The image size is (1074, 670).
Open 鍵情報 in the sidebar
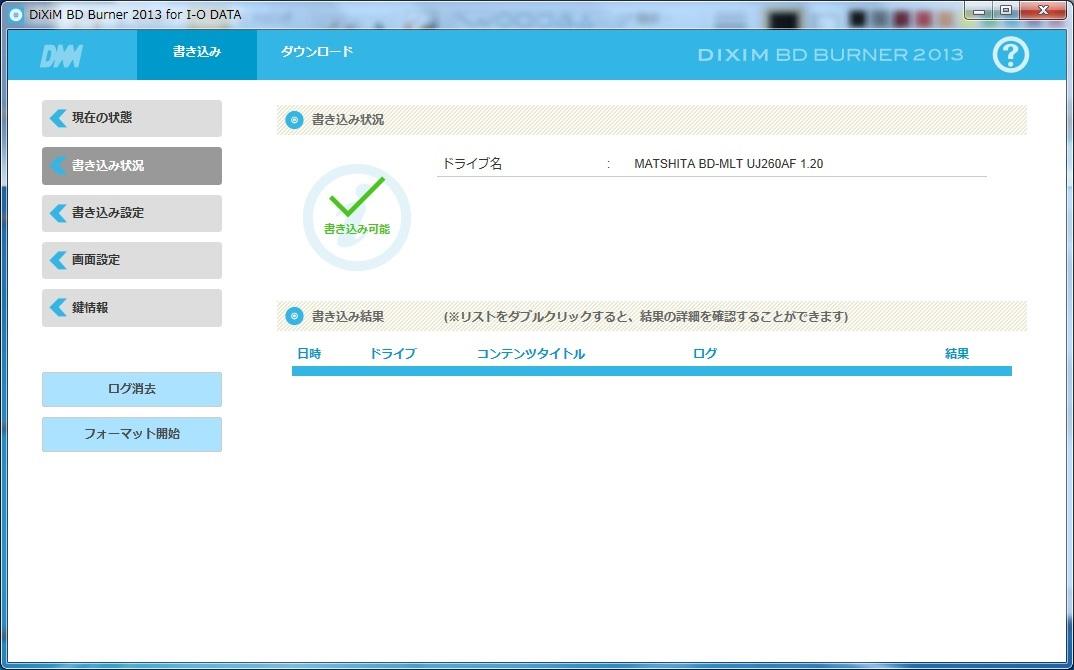pos(132,308)
